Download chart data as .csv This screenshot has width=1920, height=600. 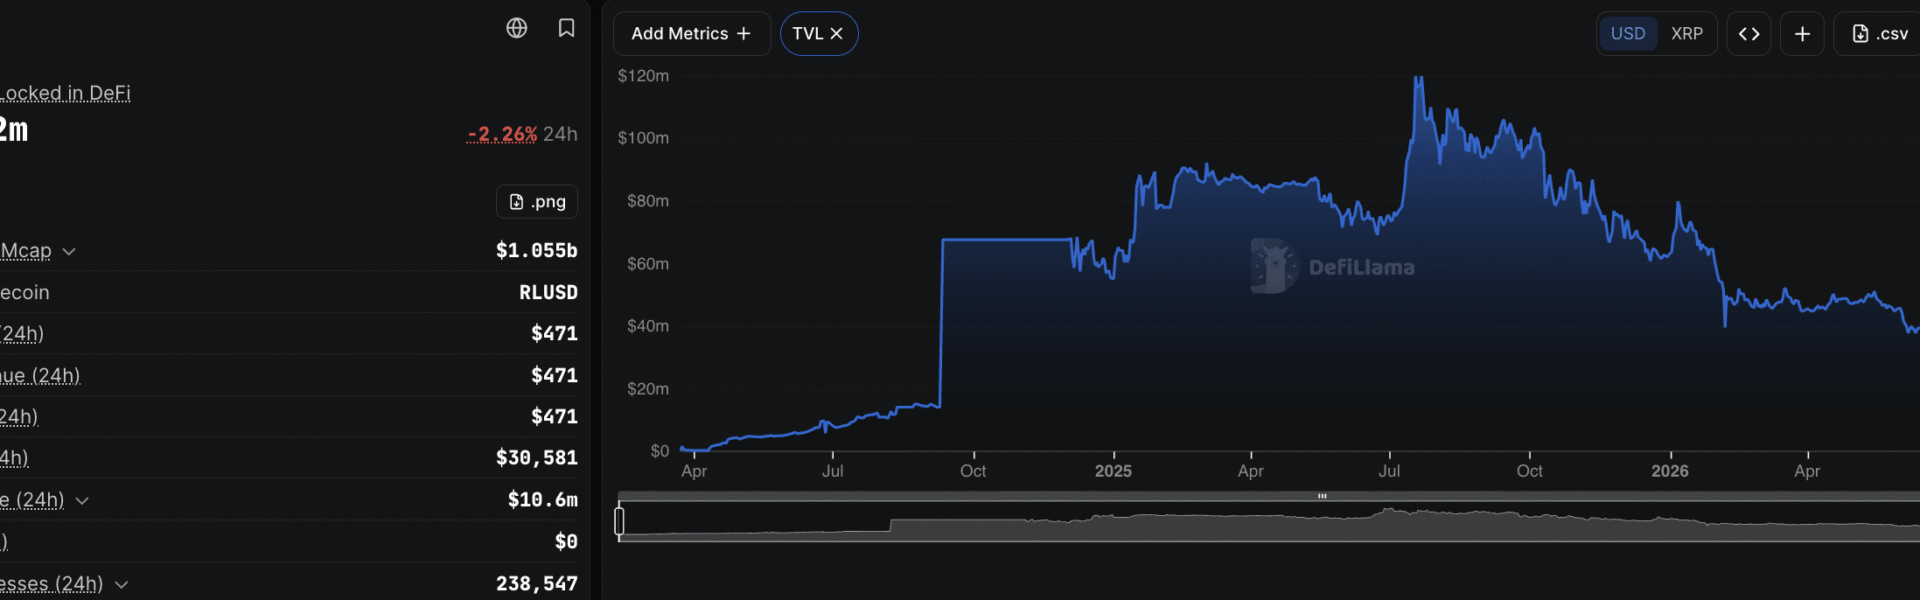point(1879,34)
